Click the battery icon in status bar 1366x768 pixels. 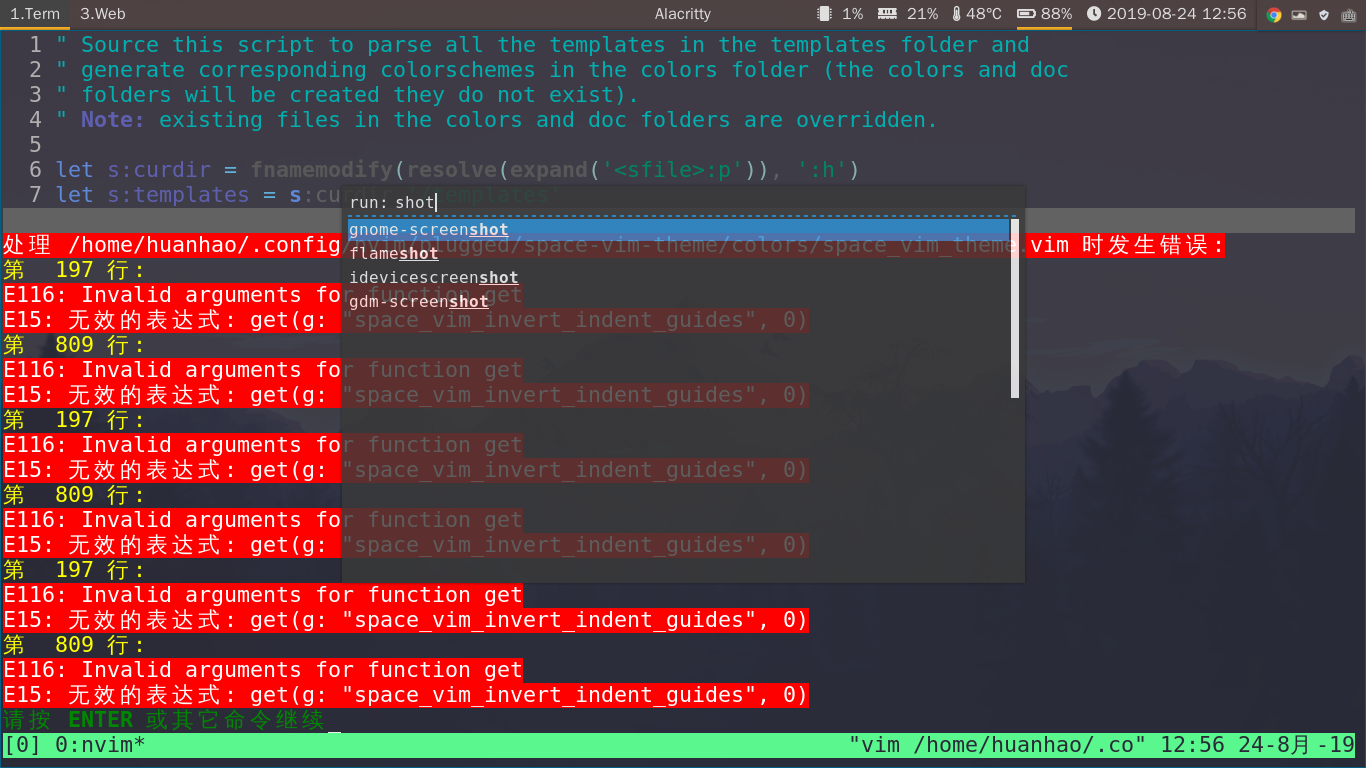(1027, 14)
